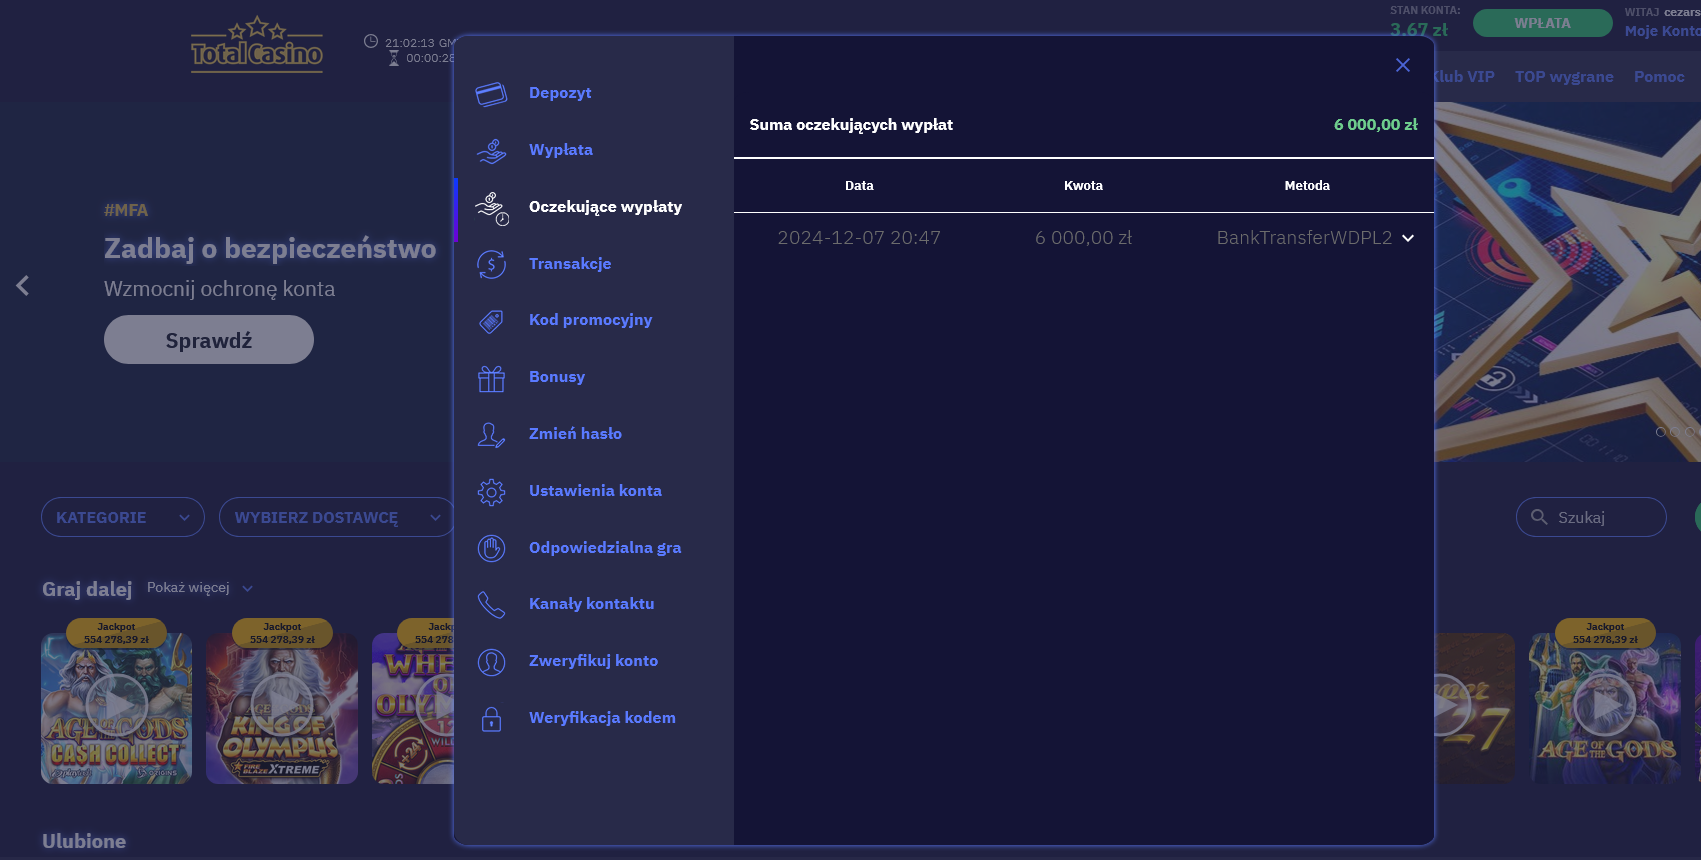Click the Ustawienia konta gear icon
This screenshot has height=860, width=1701.
click(x=491, y=492)
